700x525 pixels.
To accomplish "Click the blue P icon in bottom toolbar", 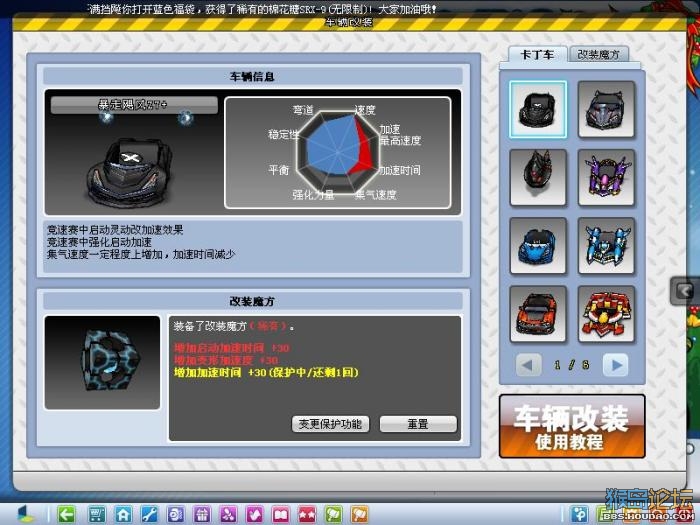I will pos(579,515).
